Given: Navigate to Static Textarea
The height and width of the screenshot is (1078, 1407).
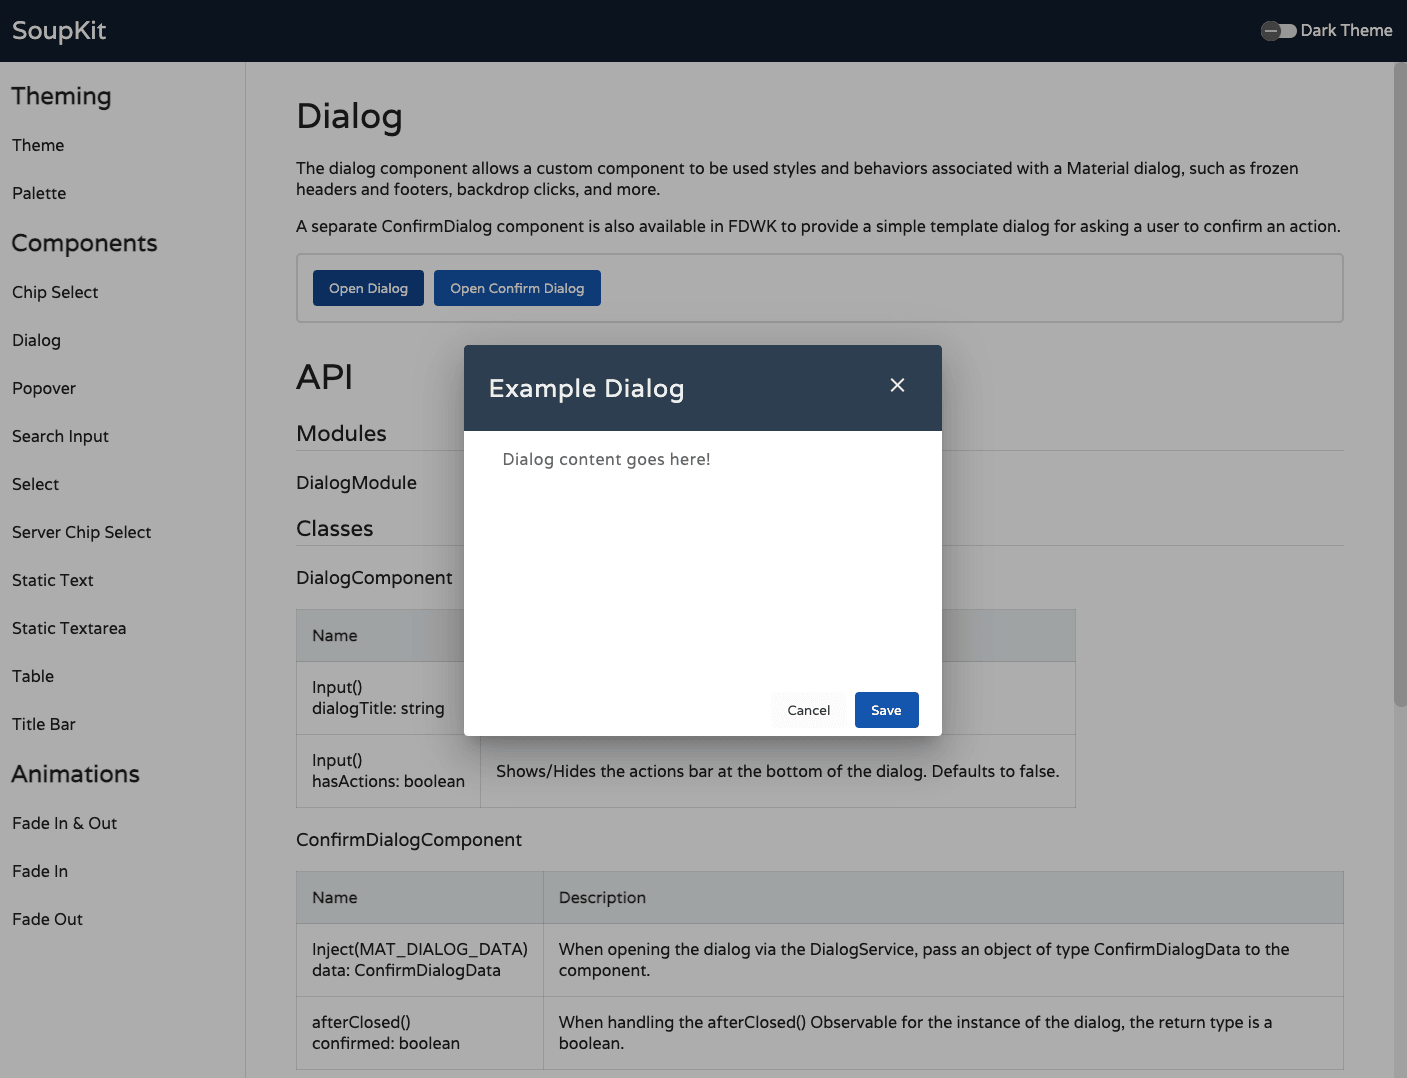Looking at the screenshot, I should point(69,628).
